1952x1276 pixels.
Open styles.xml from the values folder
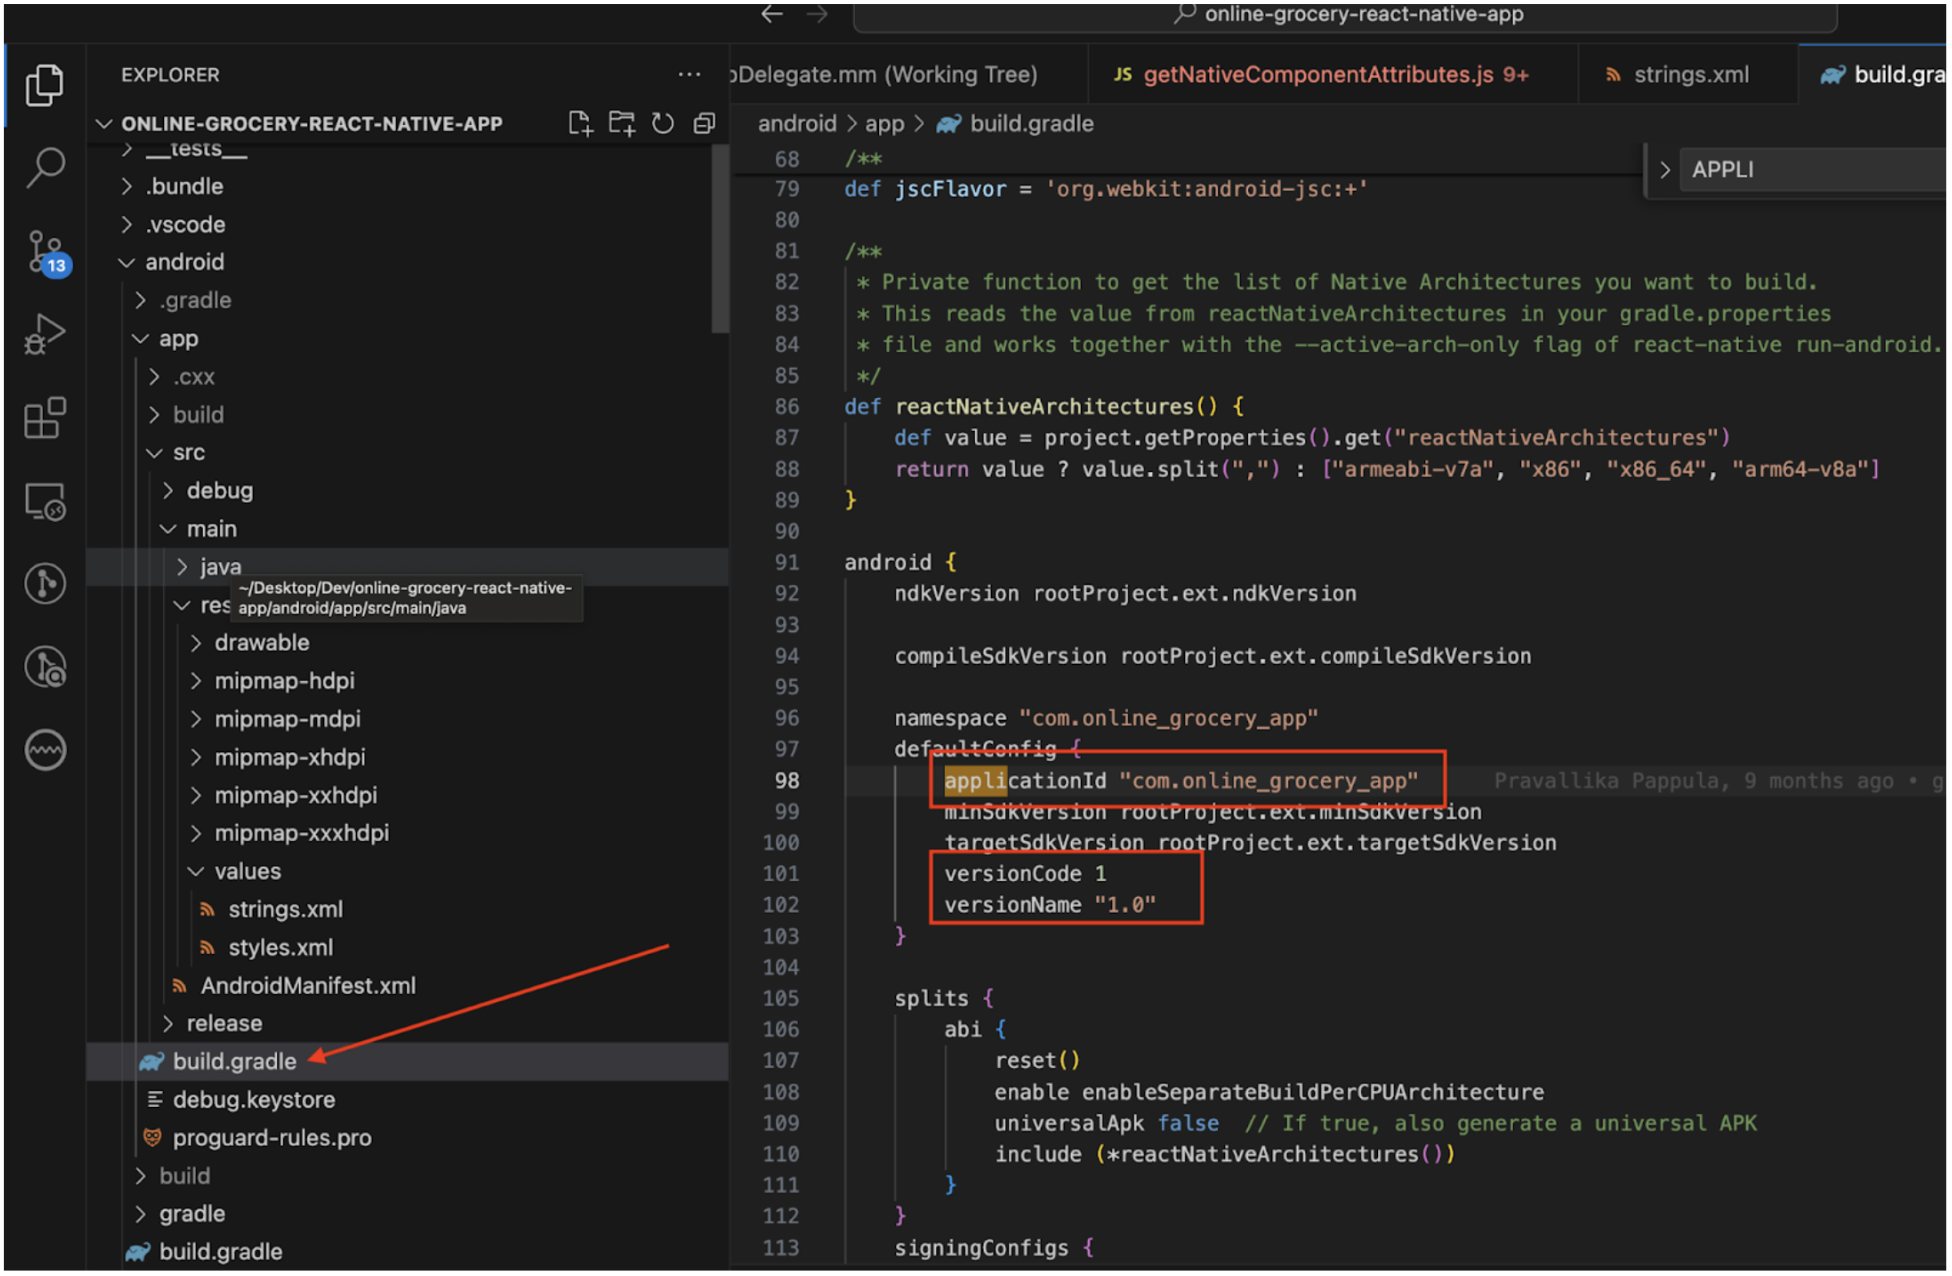[x=280, y=947]
